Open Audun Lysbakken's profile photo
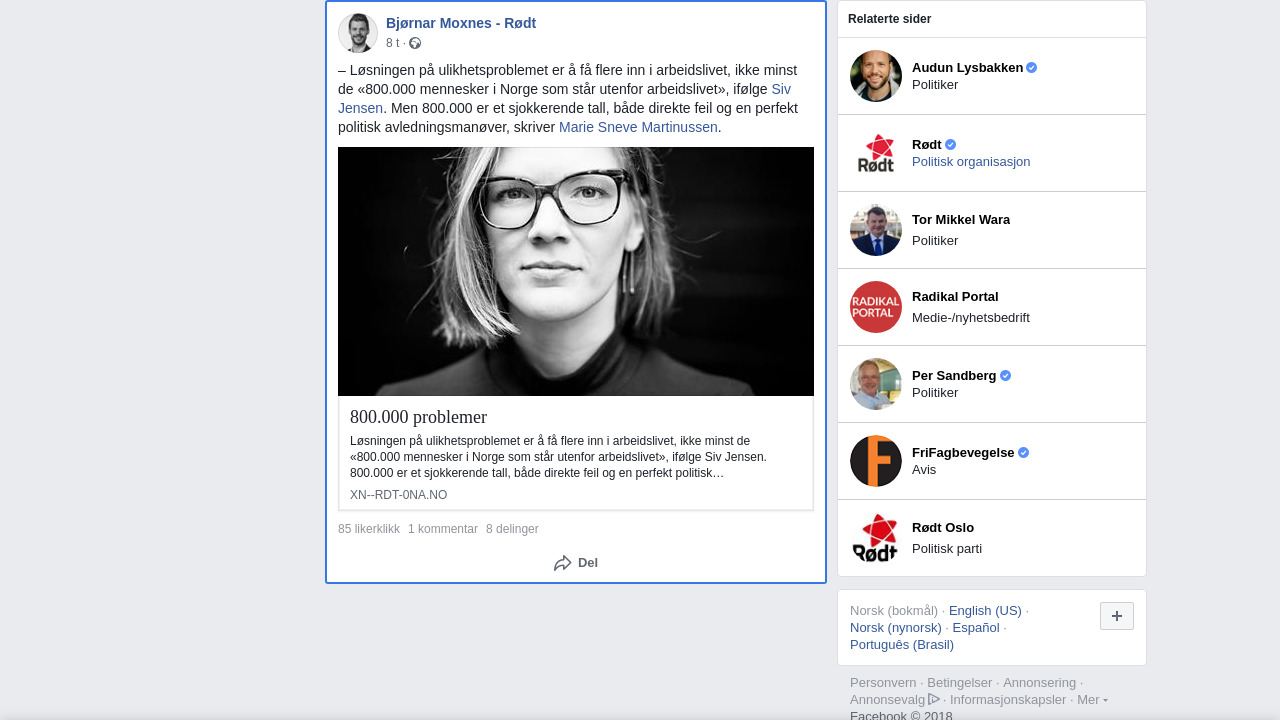This screenshot has width=1280, height=720. [876, 76]
